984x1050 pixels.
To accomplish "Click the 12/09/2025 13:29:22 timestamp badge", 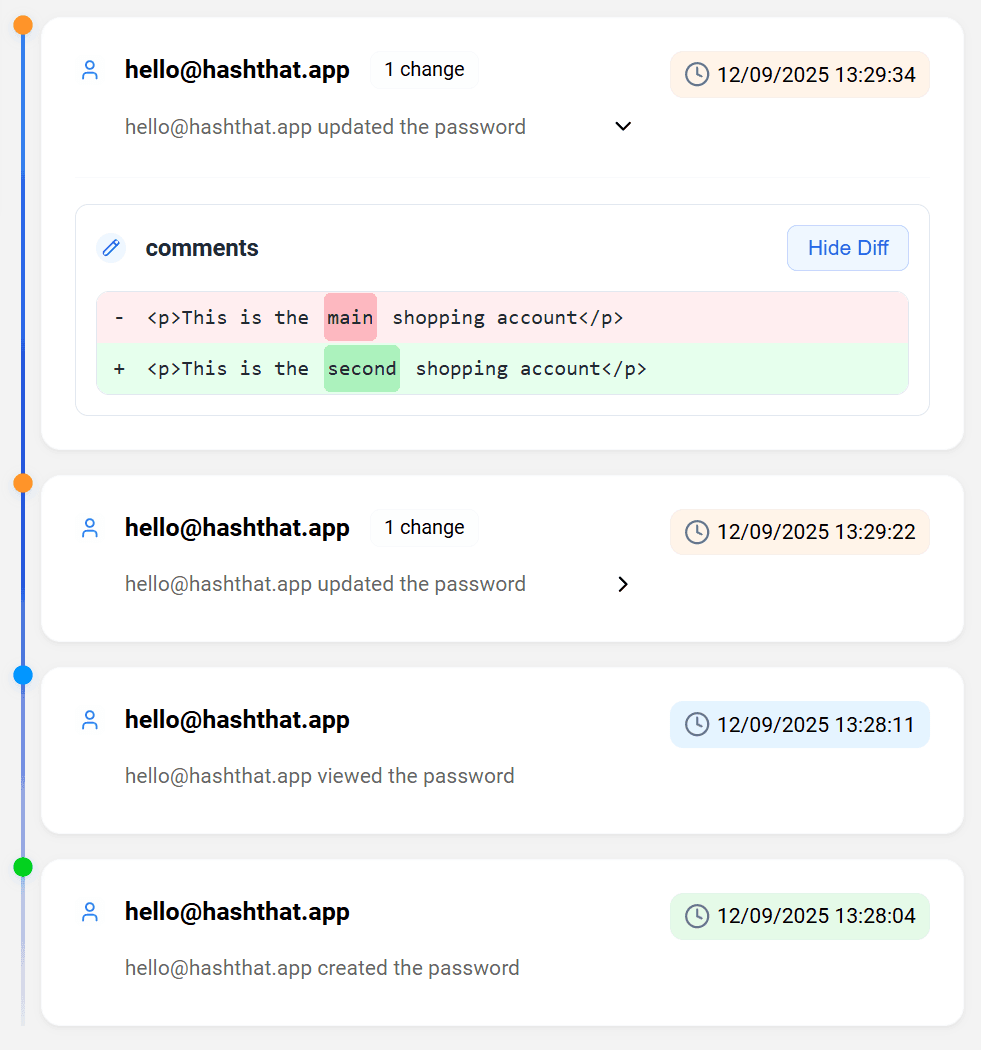I will click(x=800, y=532).
